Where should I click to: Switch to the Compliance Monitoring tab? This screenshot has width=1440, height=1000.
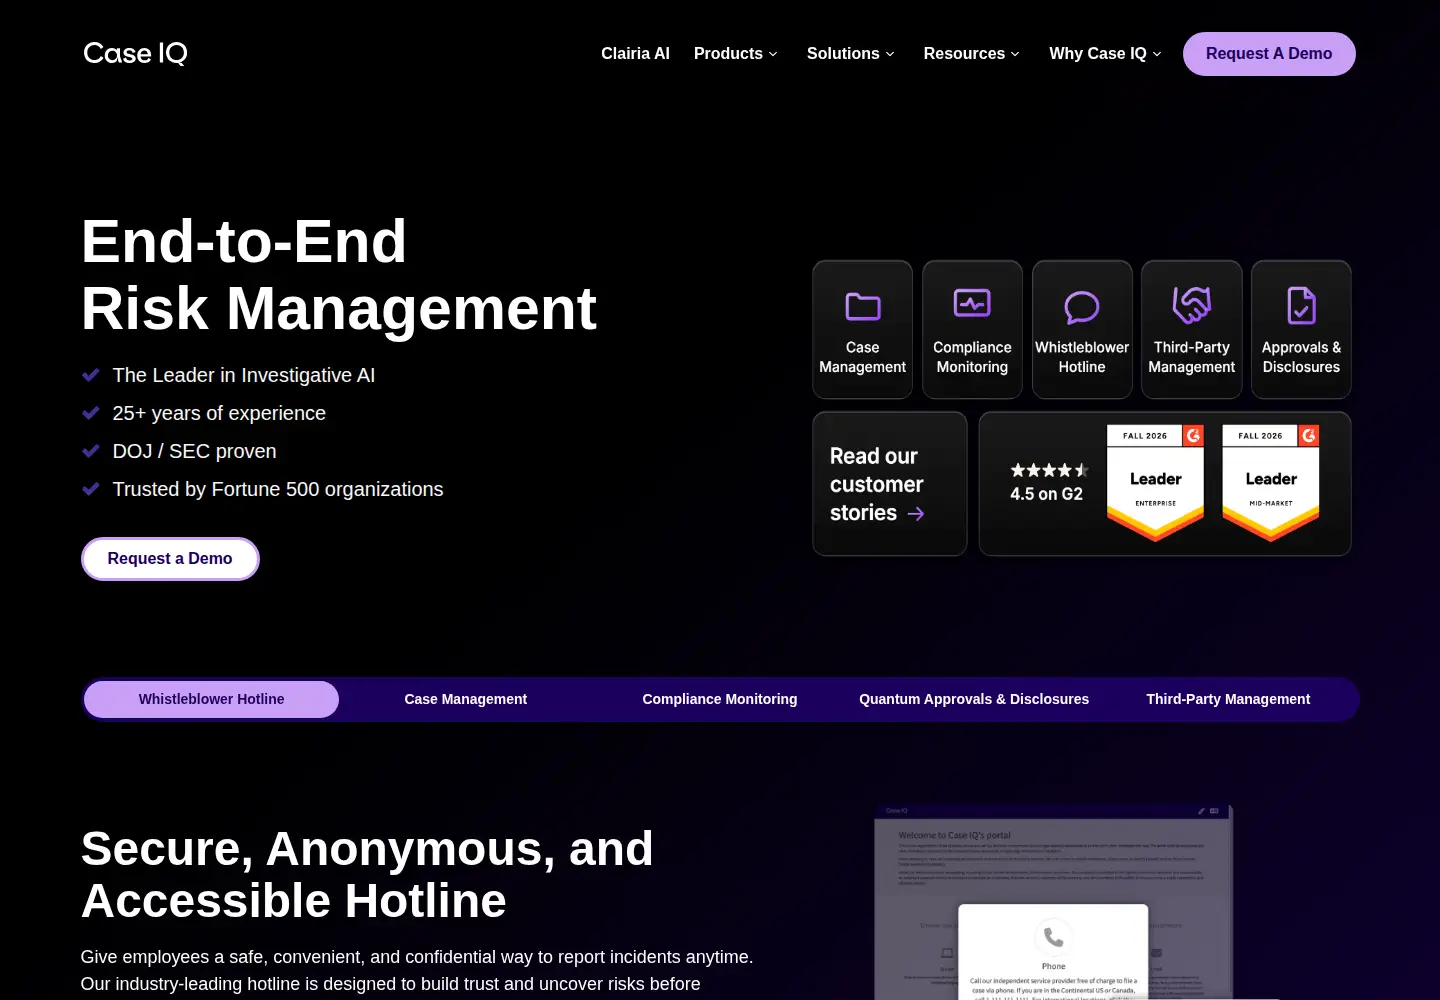tap(720, 699)
